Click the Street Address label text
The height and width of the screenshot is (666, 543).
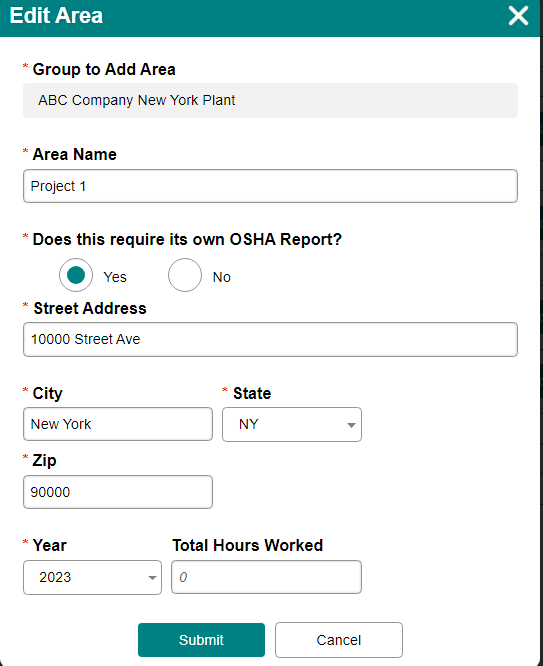point(90,308)
